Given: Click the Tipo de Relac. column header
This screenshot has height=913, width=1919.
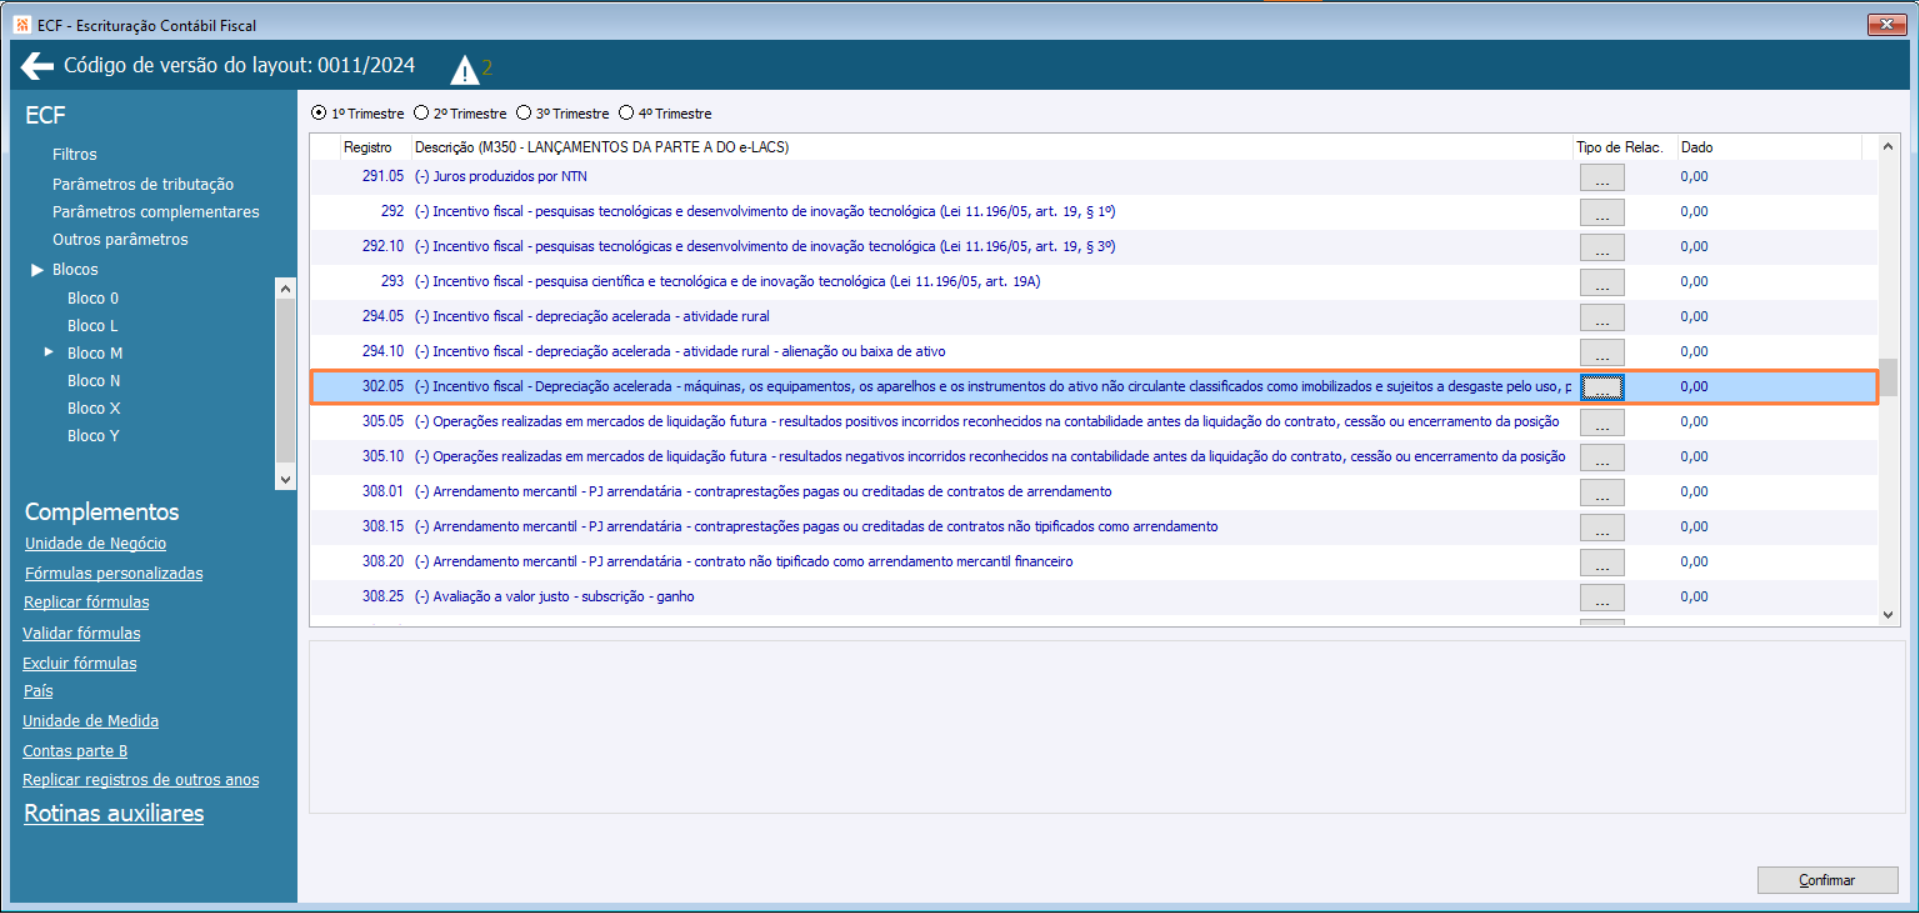Looking at the screenshot, I should point(1620,147).
